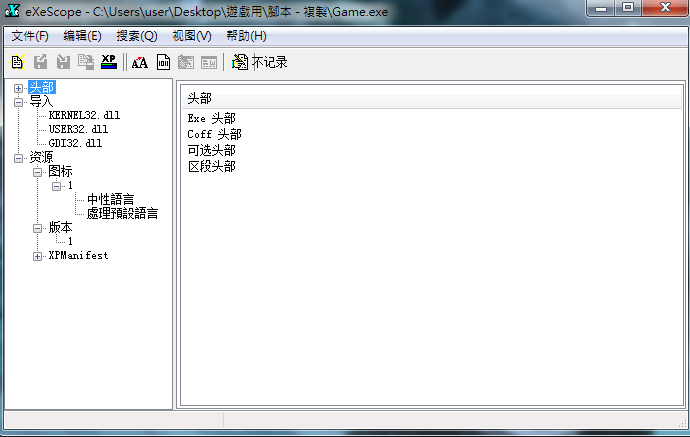Click the XP manifest toolbar icon

[x=109, y=62]
